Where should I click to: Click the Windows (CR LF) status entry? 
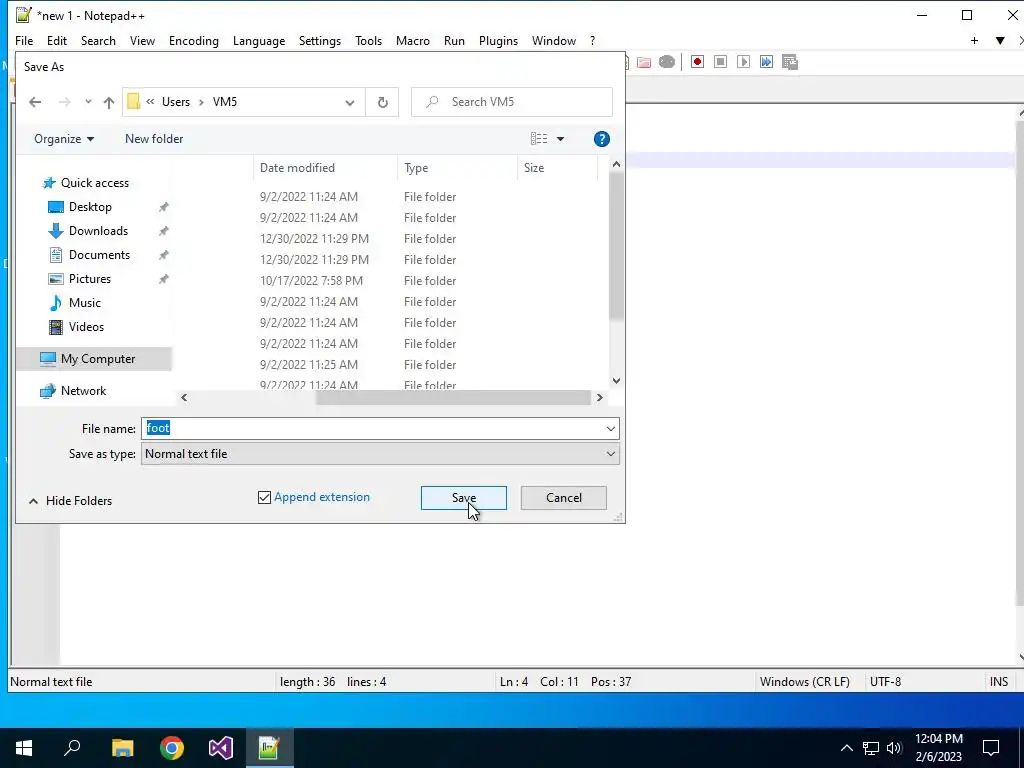805,682
